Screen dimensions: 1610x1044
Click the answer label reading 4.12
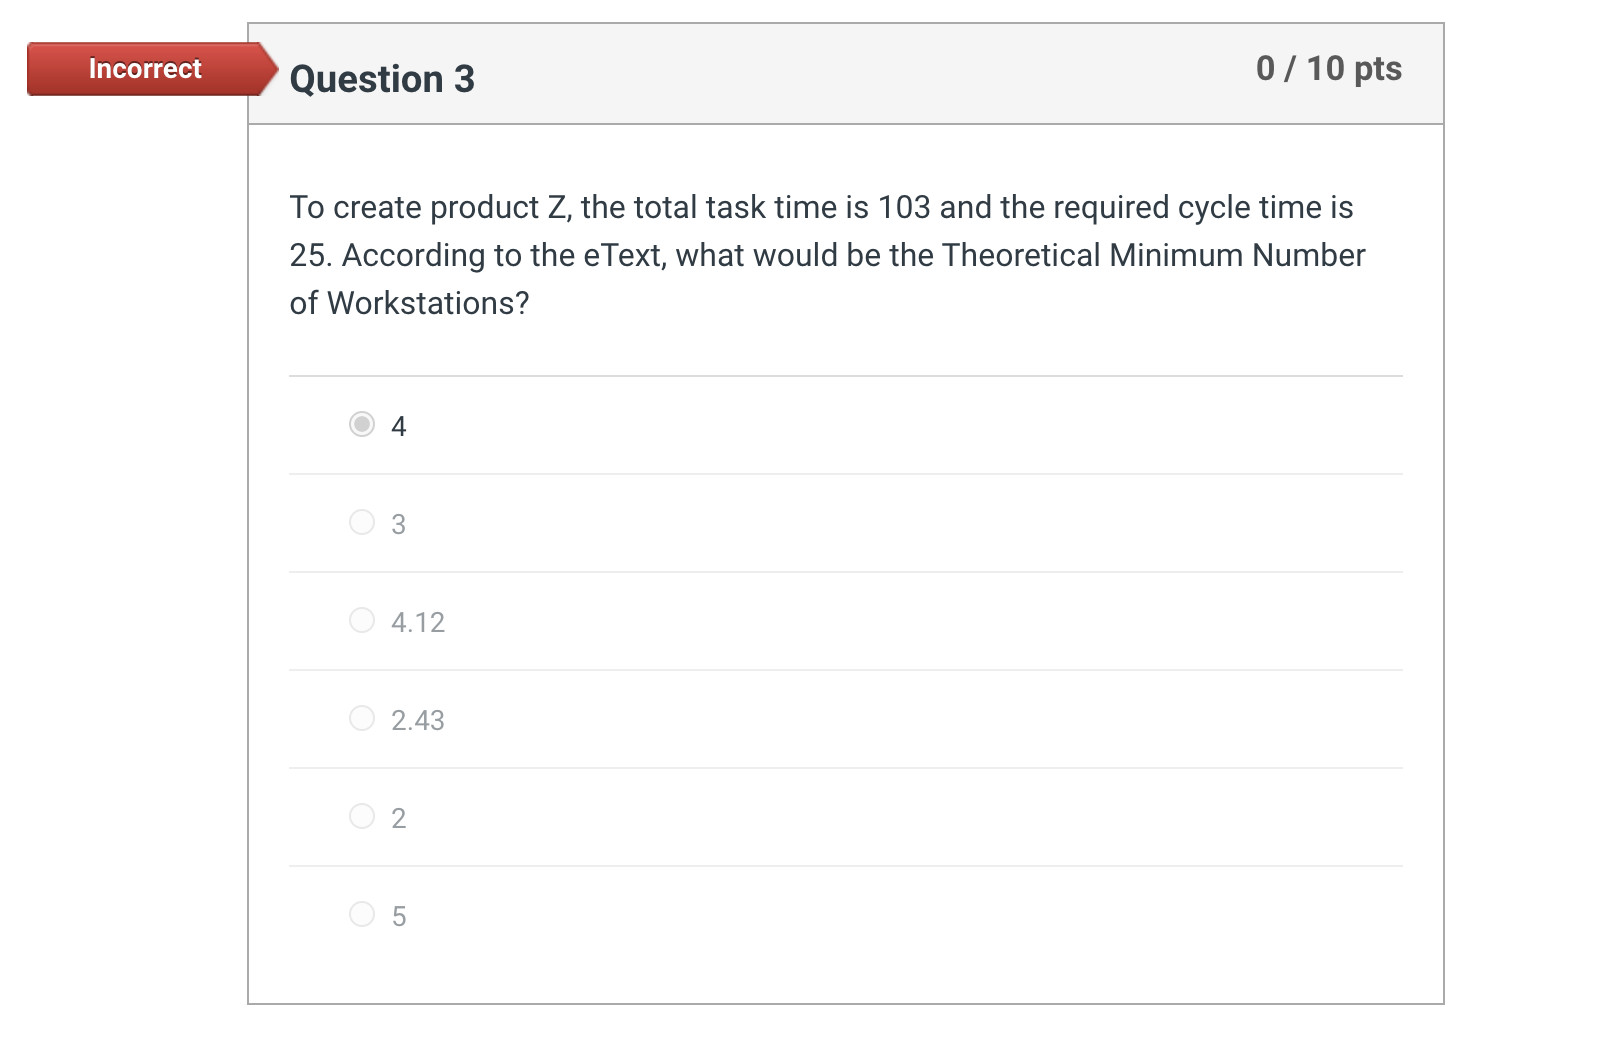click(x=420, y=621)
